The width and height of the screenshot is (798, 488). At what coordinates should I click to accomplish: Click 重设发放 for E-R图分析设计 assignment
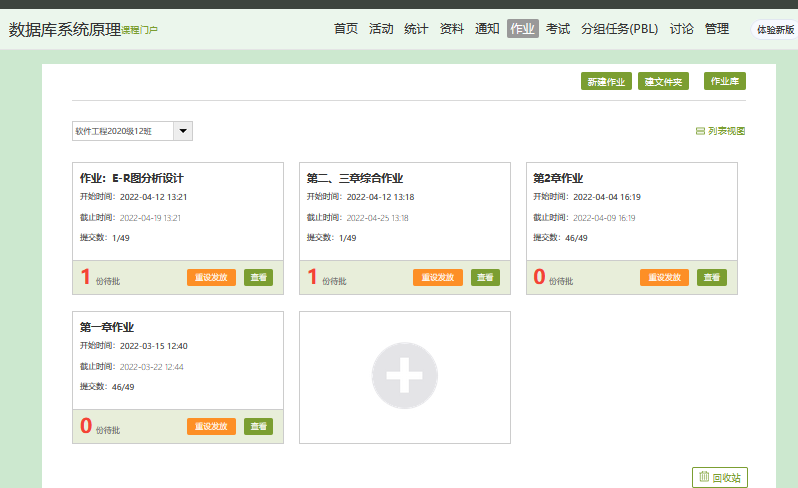[211, 277]
